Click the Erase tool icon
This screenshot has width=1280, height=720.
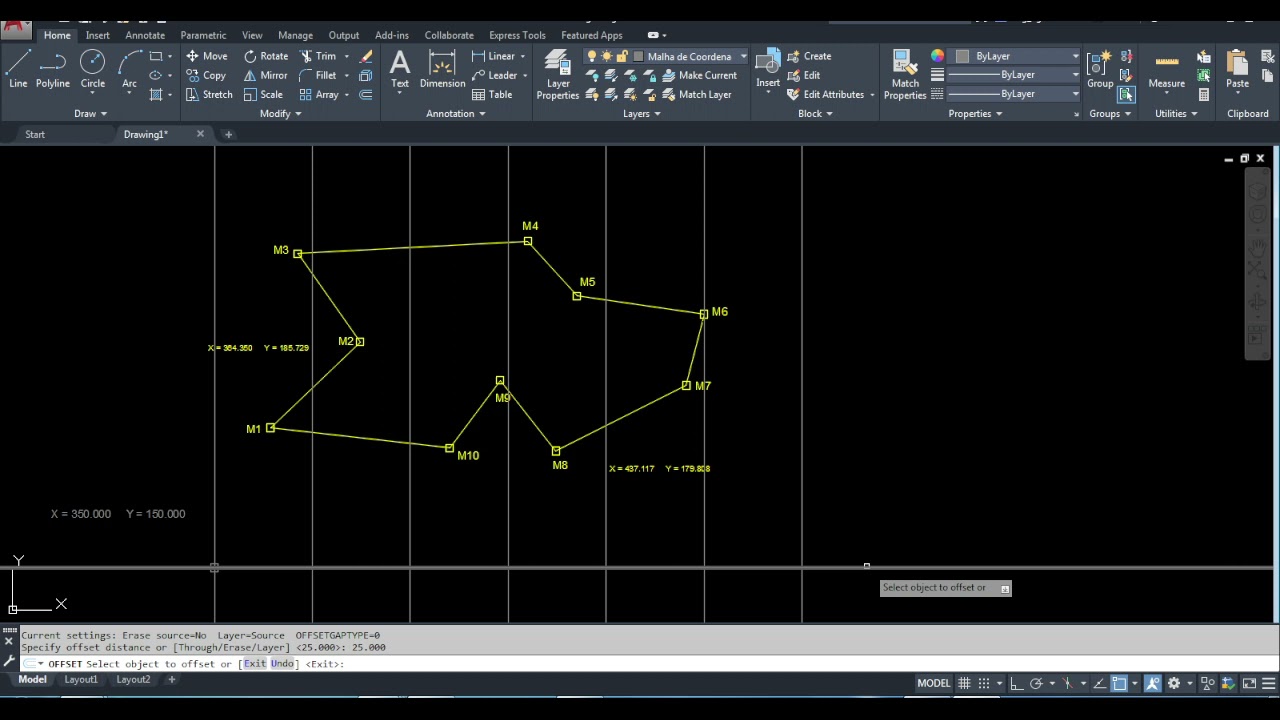tap(366, 56)
